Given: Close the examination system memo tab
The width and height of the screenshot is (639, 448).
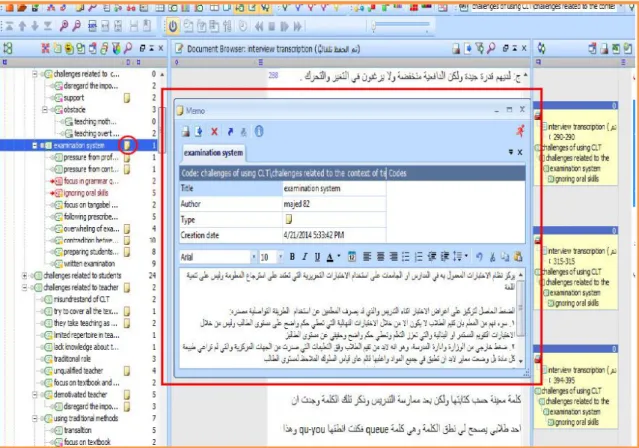Looking at the screenshot, I should click(x=520, y=152).
